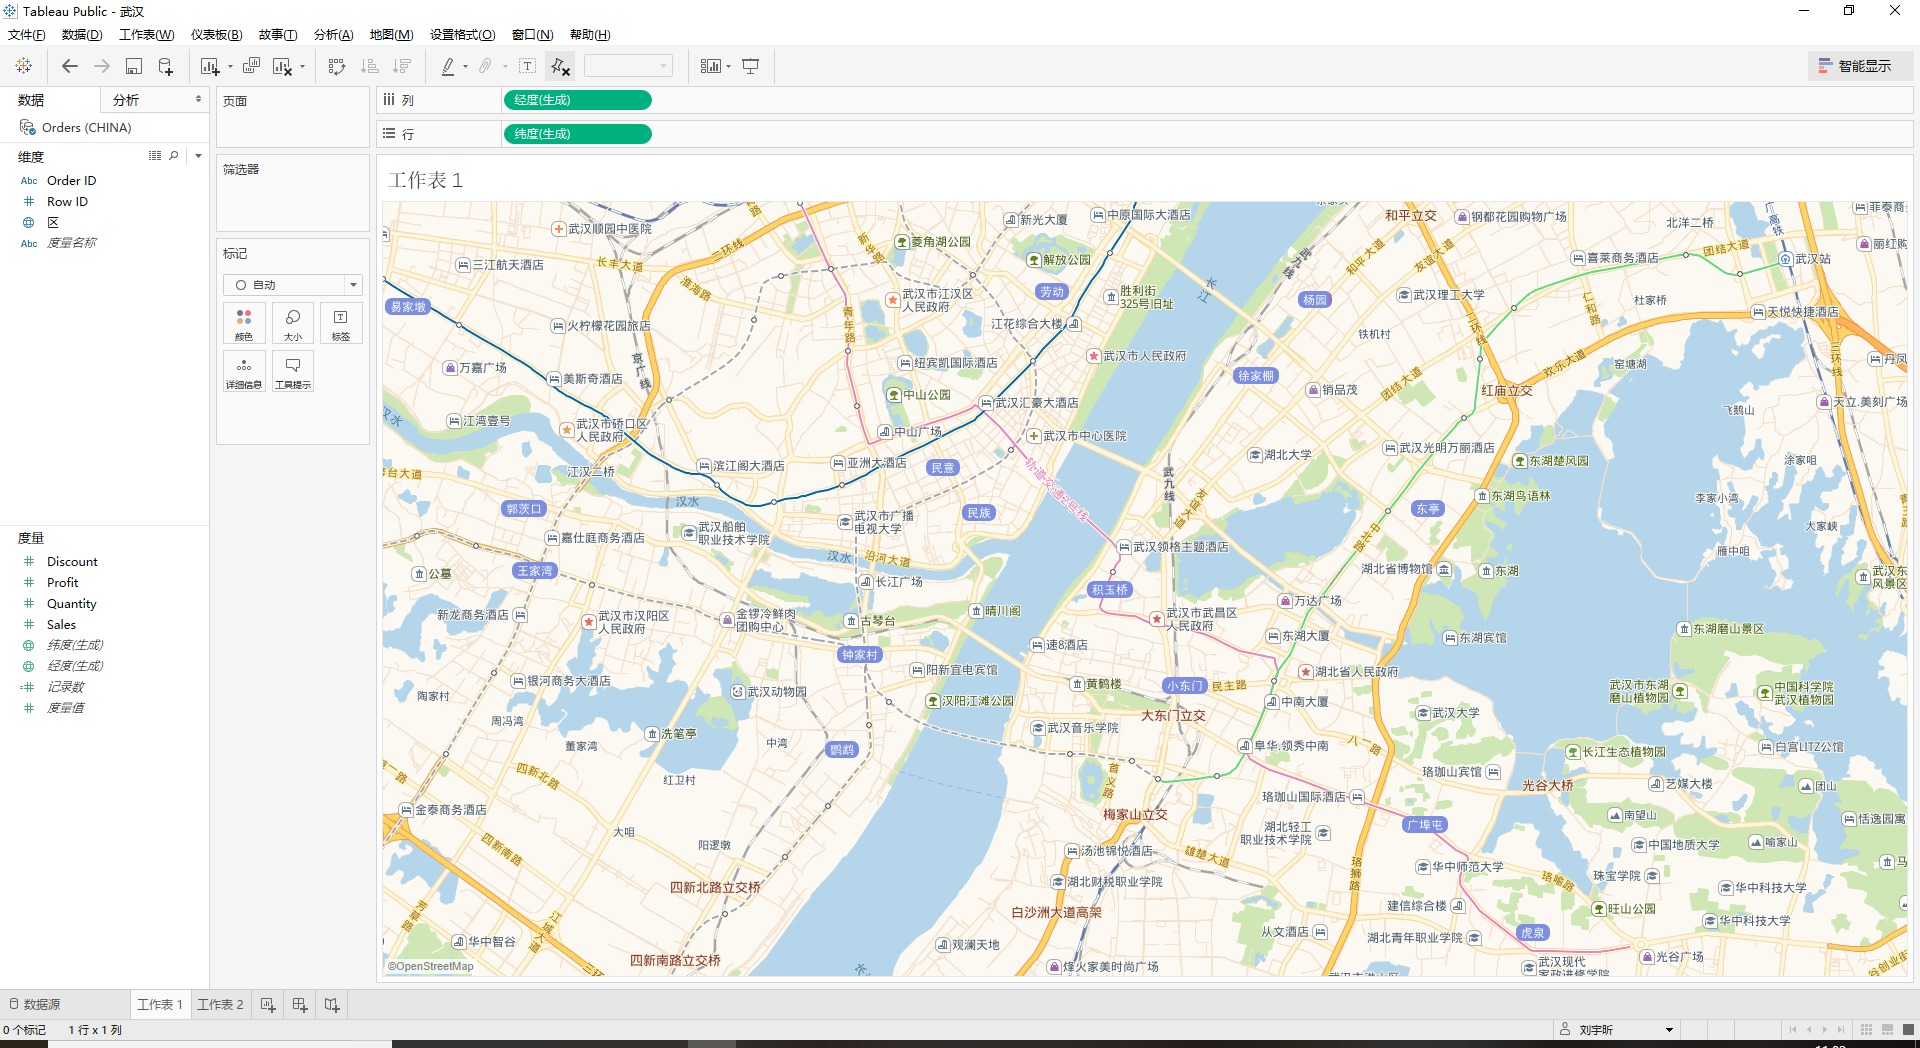Open the dimensions pane dropdown arrow
Image resolution: width=1920 pixels, height=1048 pixels.
click(198, 156)
